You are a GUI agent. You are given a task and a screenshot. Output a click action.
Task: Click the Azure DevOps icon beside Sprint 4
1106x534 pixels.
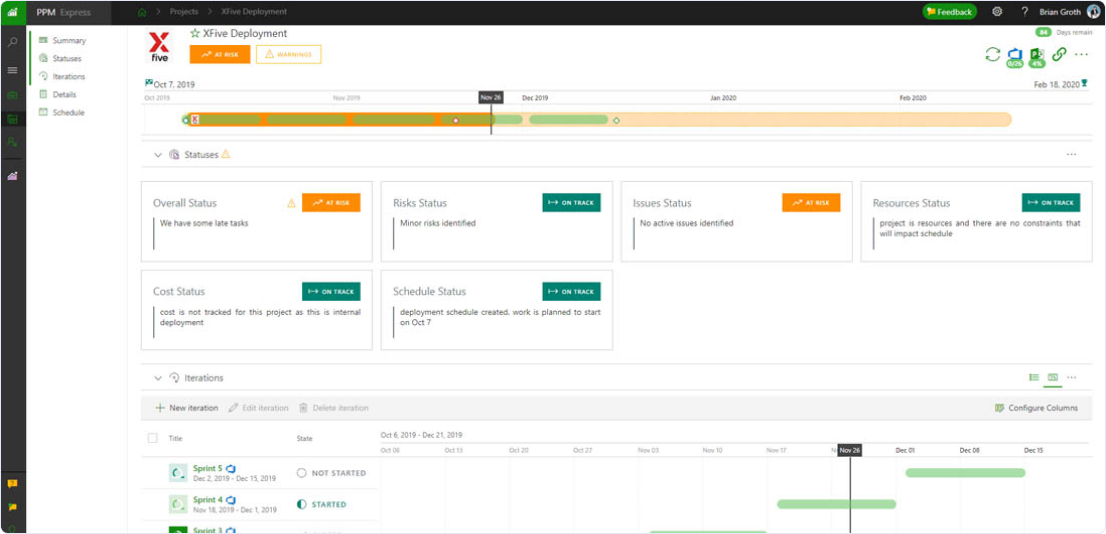[x=231, y=500]
